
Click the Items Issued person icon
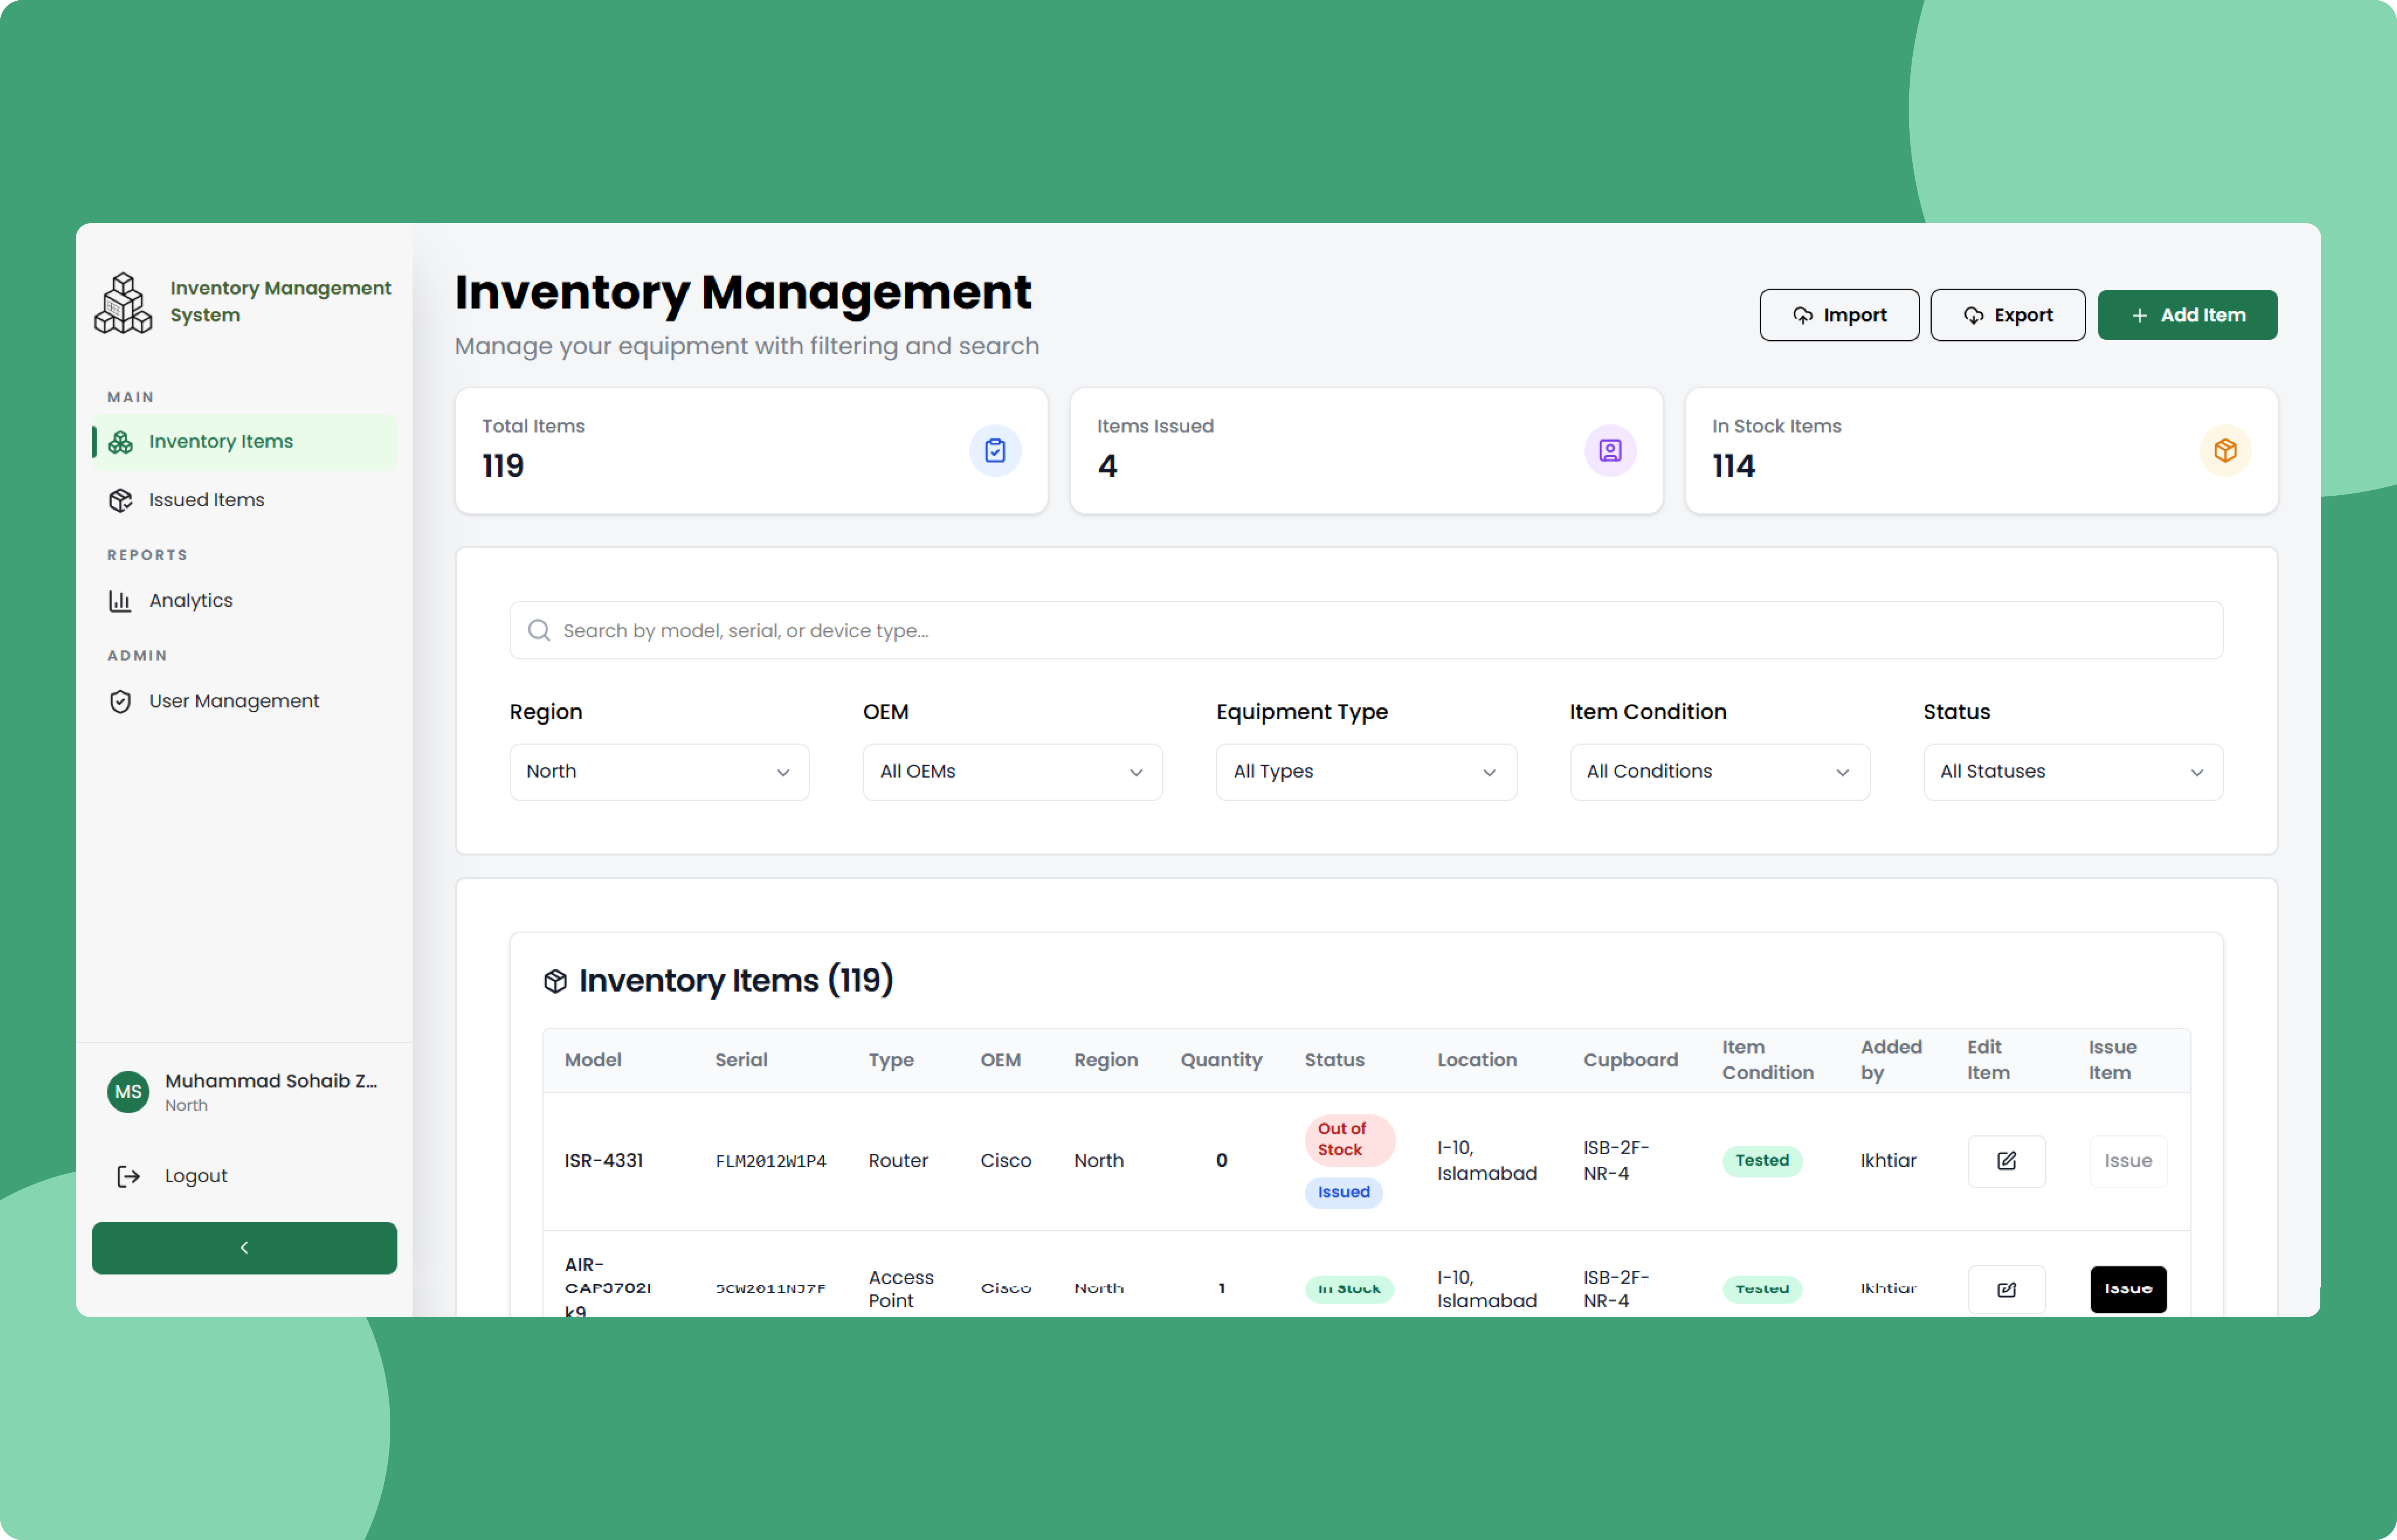point(1610,451)
